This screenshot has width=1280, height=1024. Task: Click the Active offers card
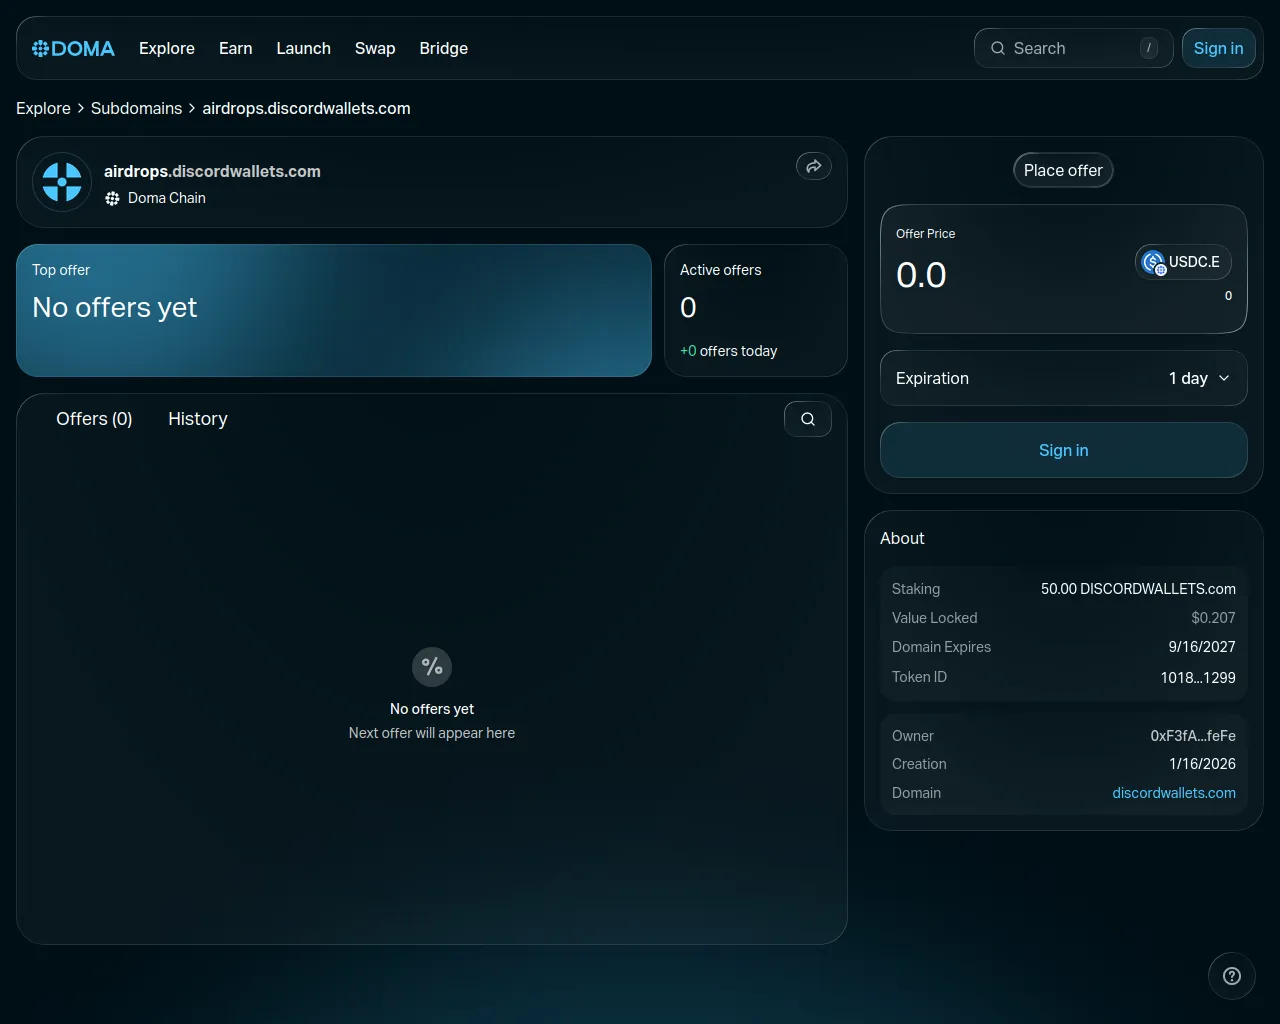[756, 310]
